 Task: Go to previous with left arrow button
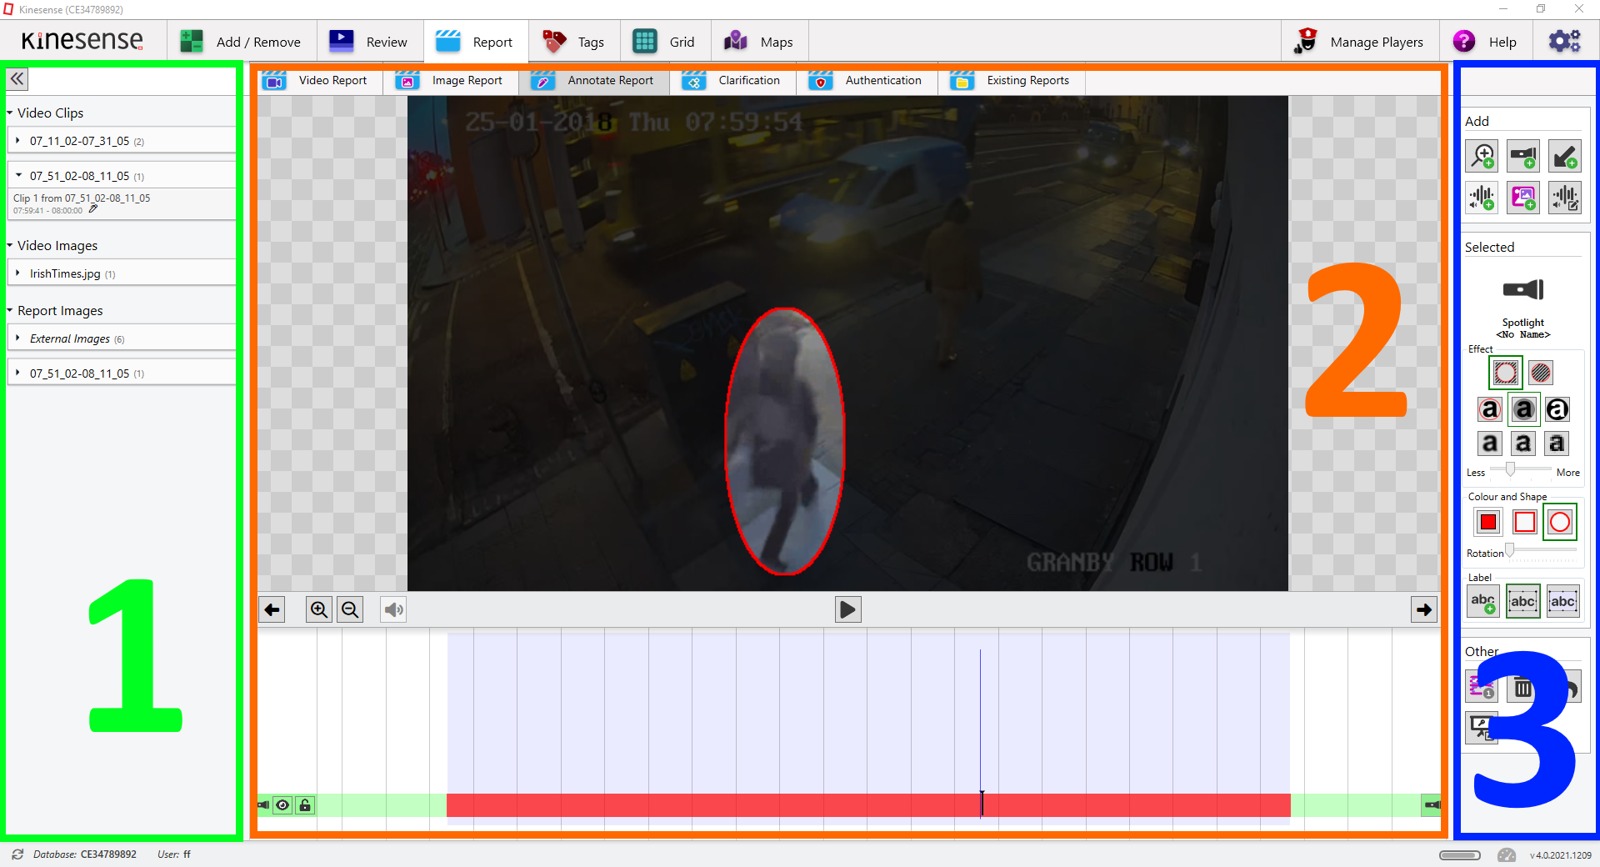click(272, 609)
